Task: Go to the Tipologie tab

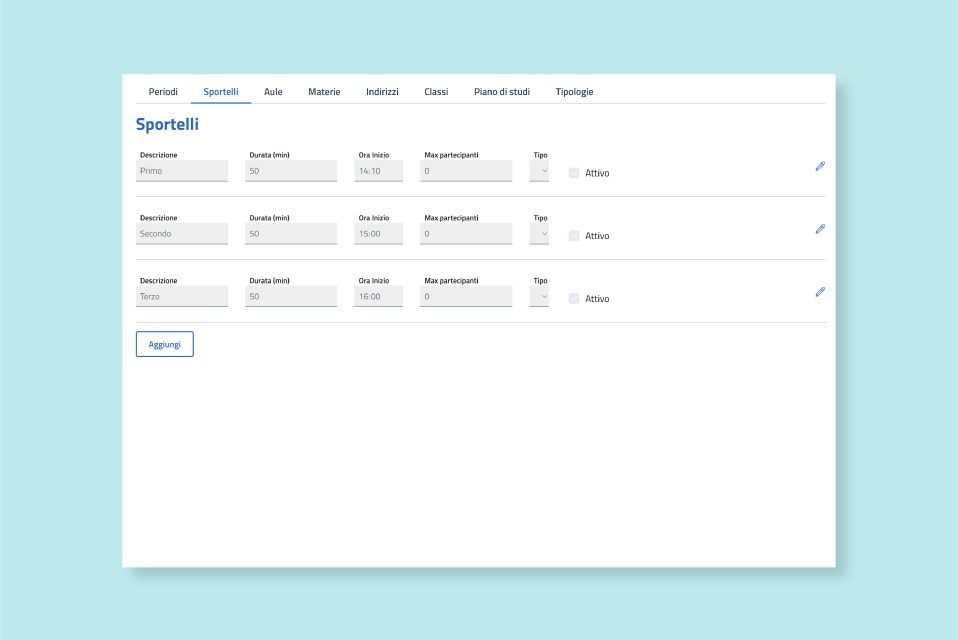Action: pos(574,92)
